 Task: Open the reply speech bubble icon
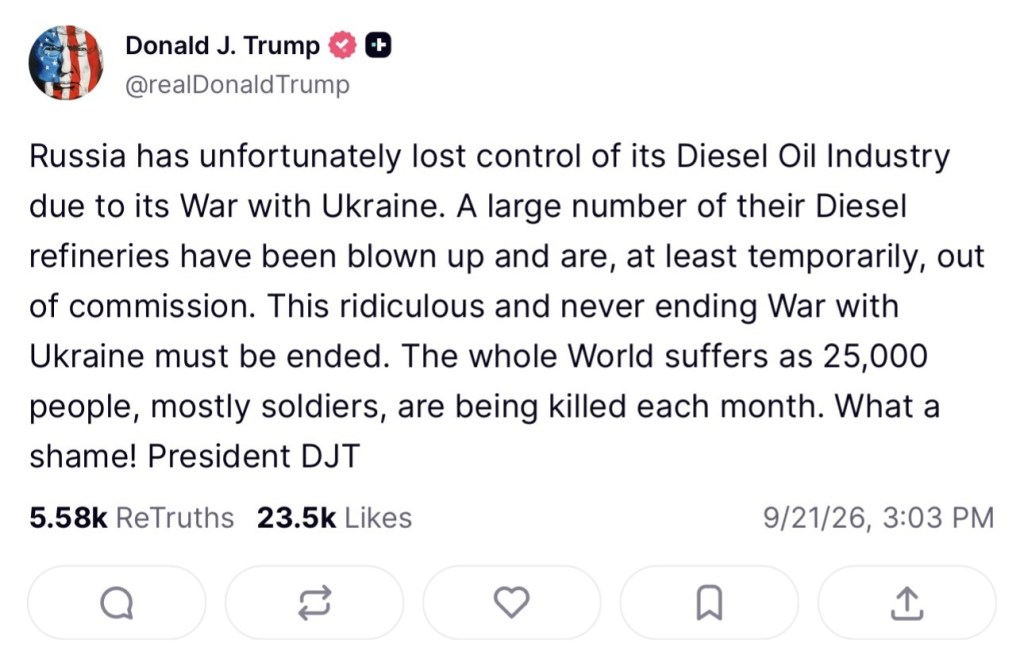coord(117,602)
